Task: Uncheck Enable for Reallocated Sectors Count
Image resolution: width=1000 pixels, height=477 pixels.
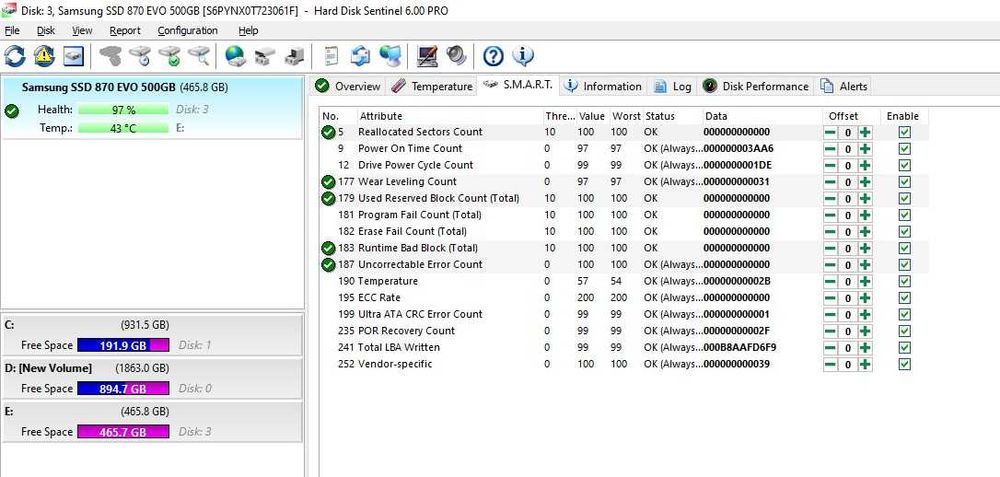Action: (904, 132)
